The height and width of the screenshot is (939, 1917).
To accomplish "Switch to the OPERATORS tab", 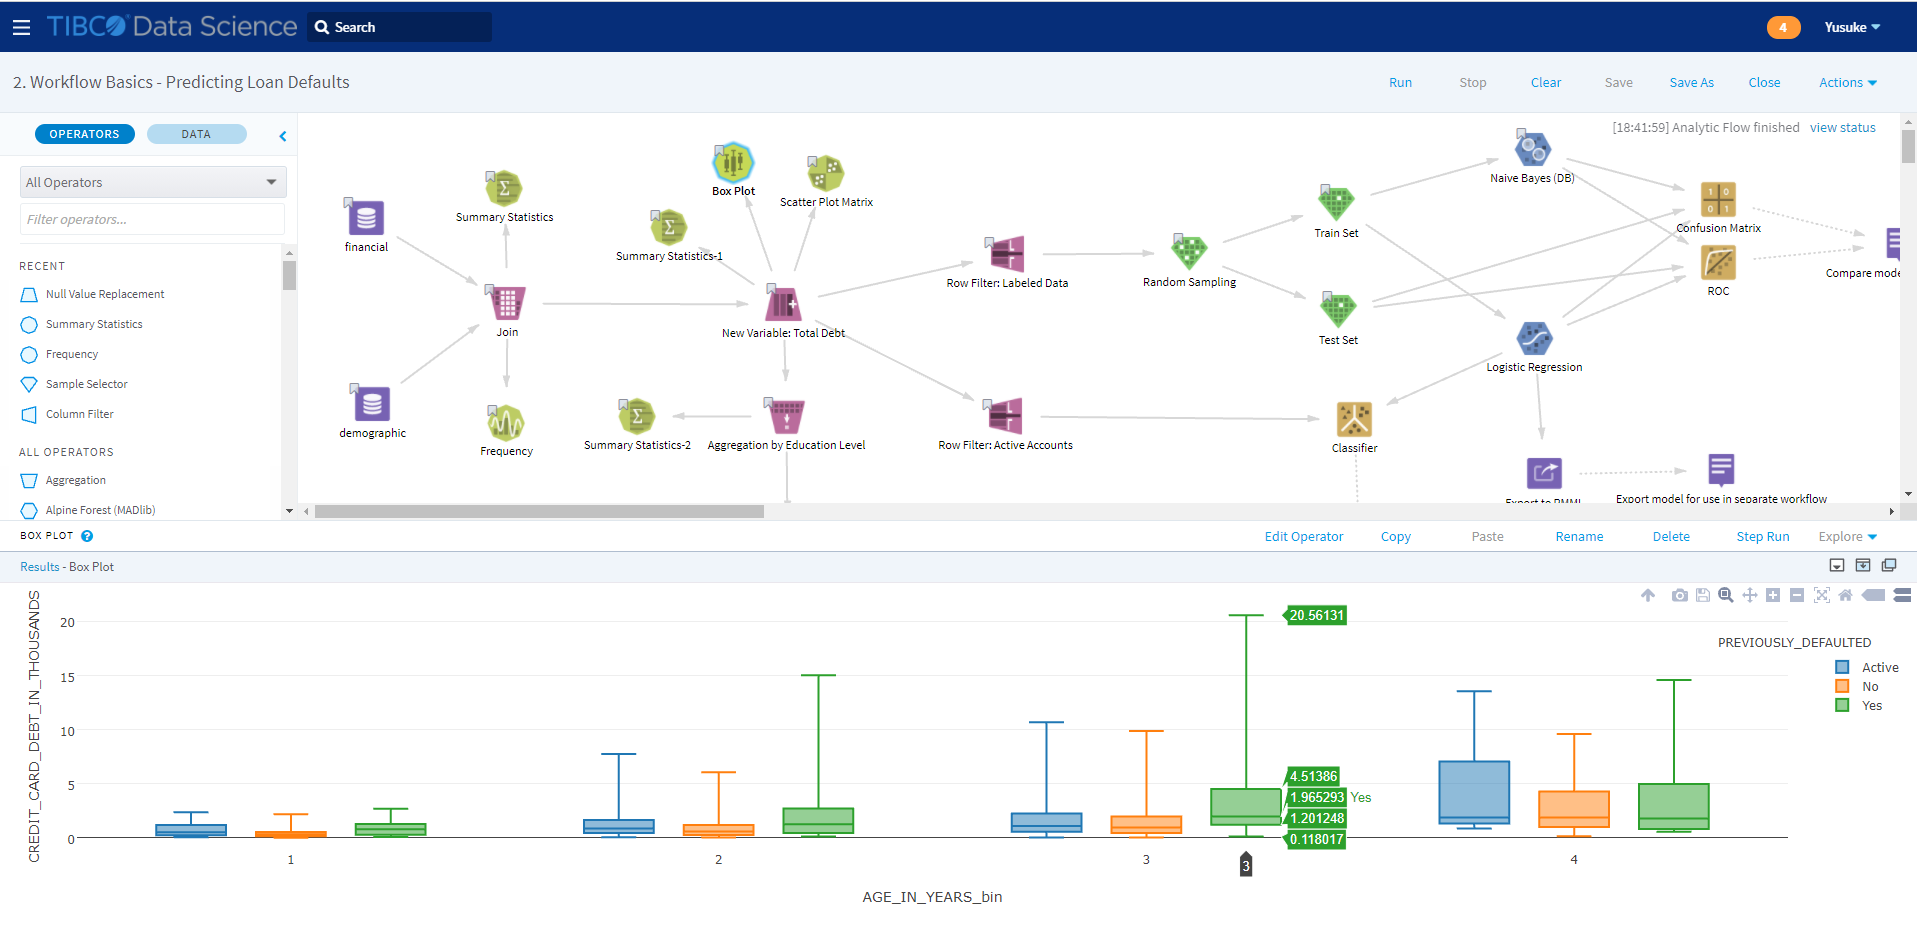I will point(85,134).
